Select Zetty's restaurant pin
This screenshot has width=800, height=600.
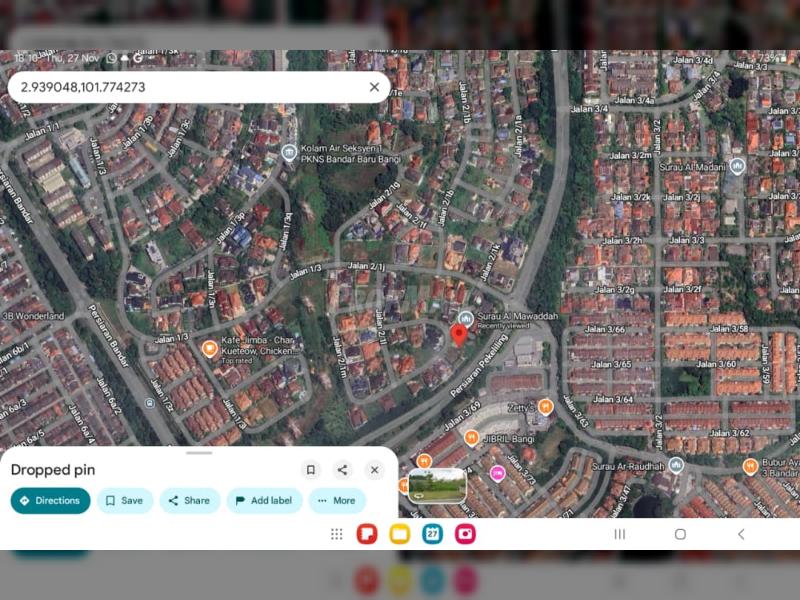(545, 406)
